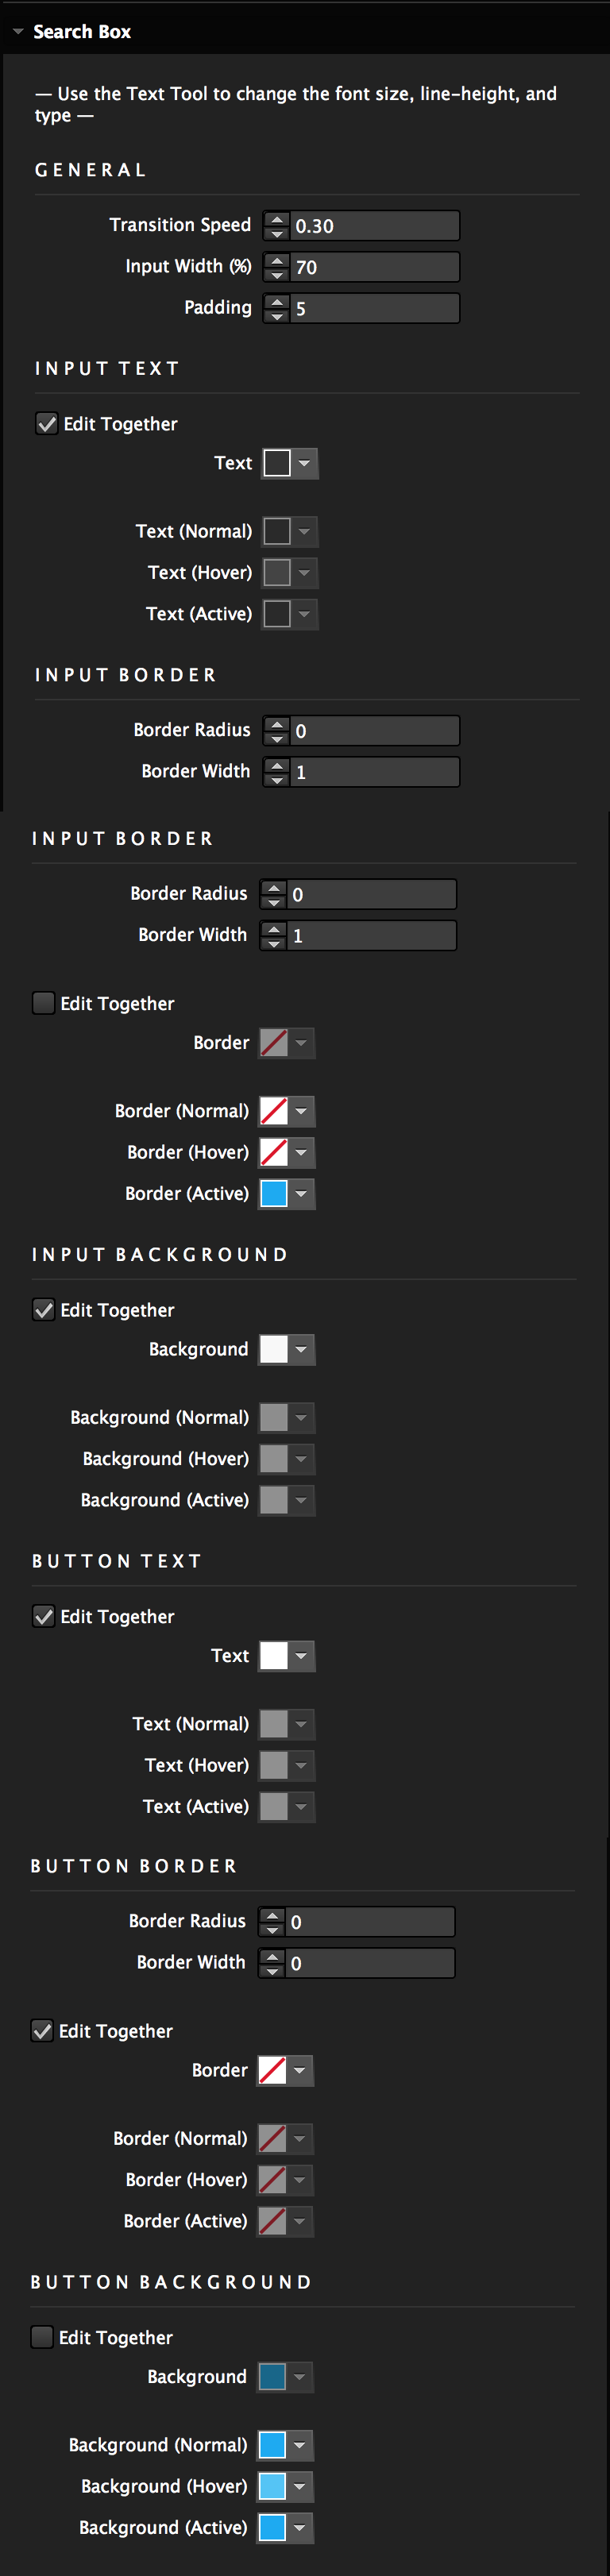Open the Border (Hover) swatch under Input Border

[x=274, y=1152]
